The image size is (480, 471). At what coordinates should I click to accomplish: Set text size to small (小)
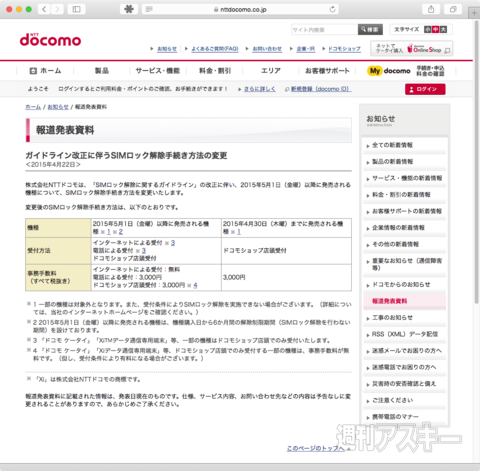point(428,30)
